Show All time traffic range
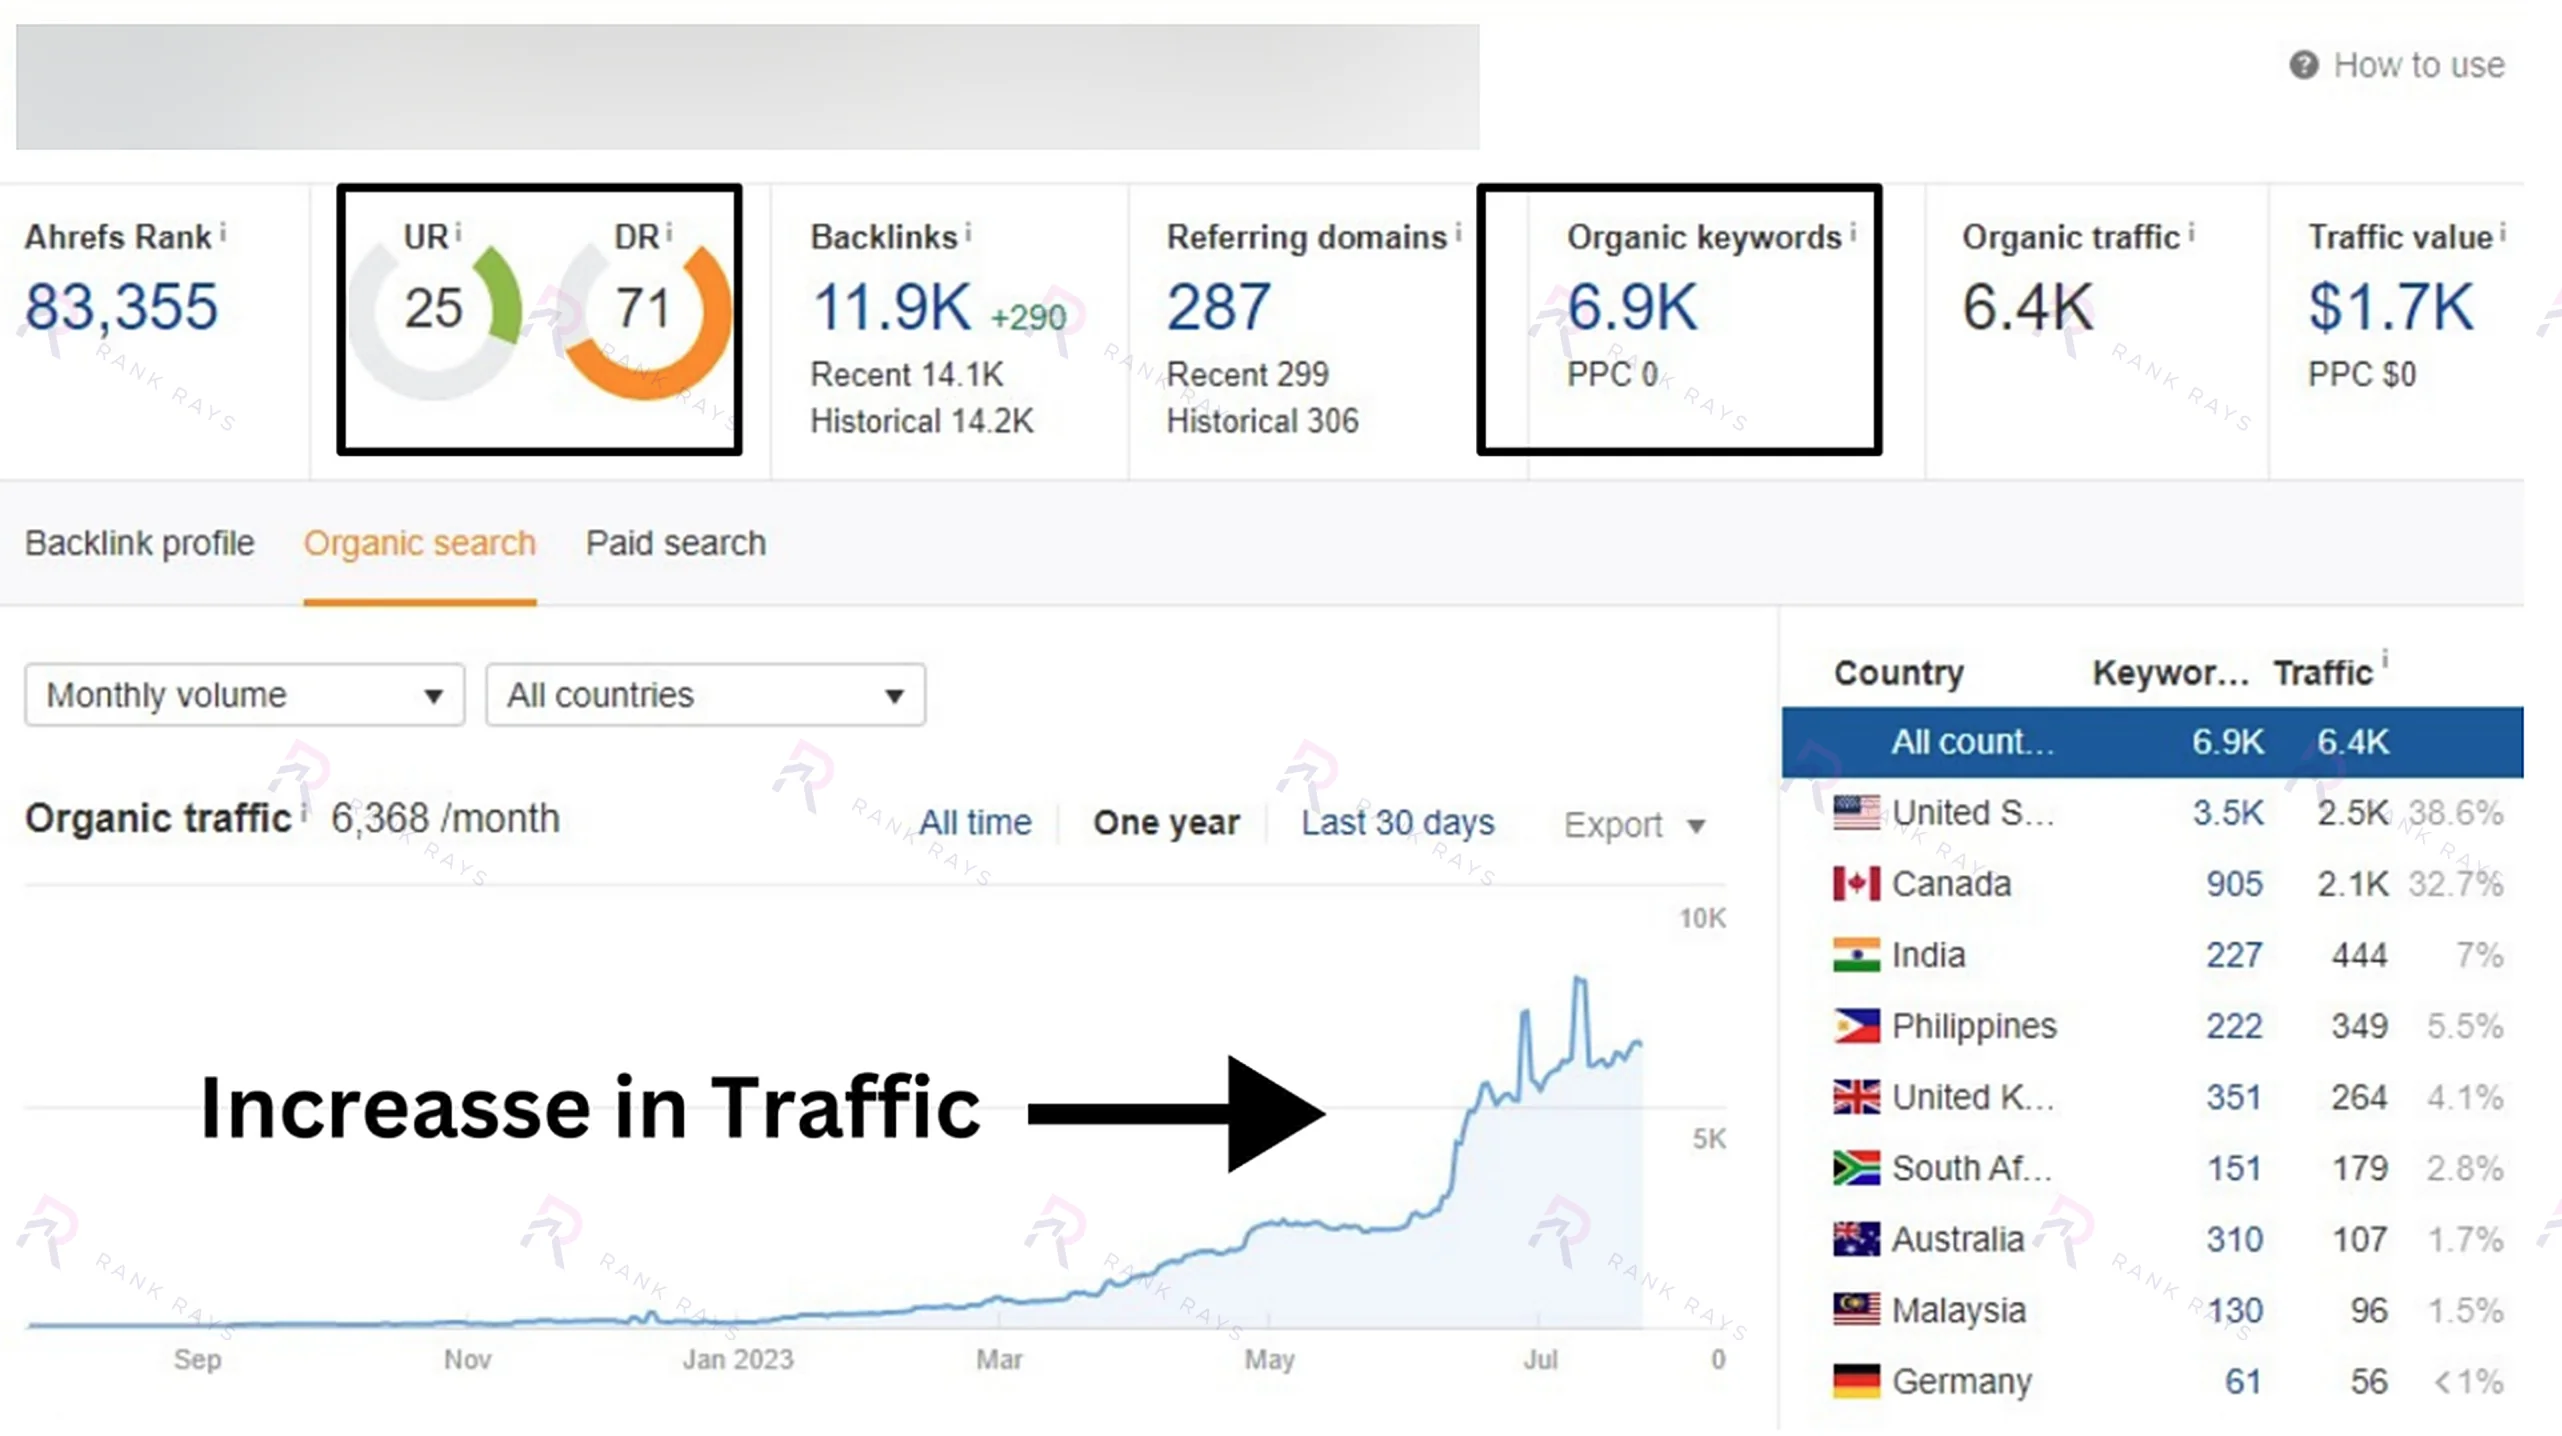Image resolution: width=2562 pixels, height=1436 pixels. tap(975, 823)
